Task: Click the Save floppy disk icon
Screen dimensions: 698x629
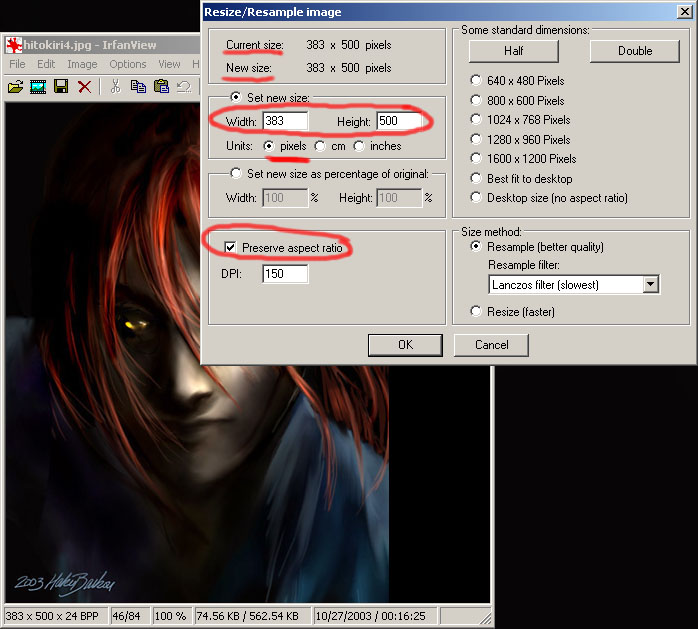Action: (61, 87)
